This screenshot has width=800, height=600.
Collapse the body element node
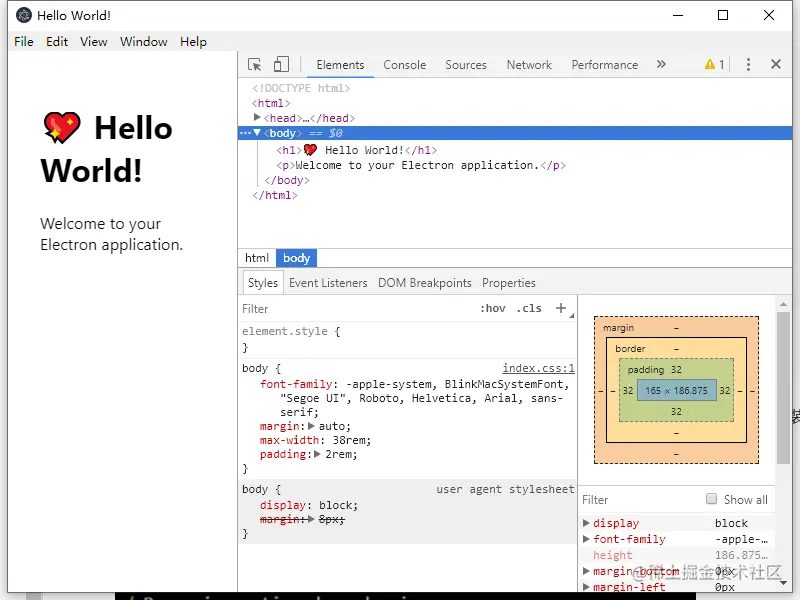pos(257,133)
